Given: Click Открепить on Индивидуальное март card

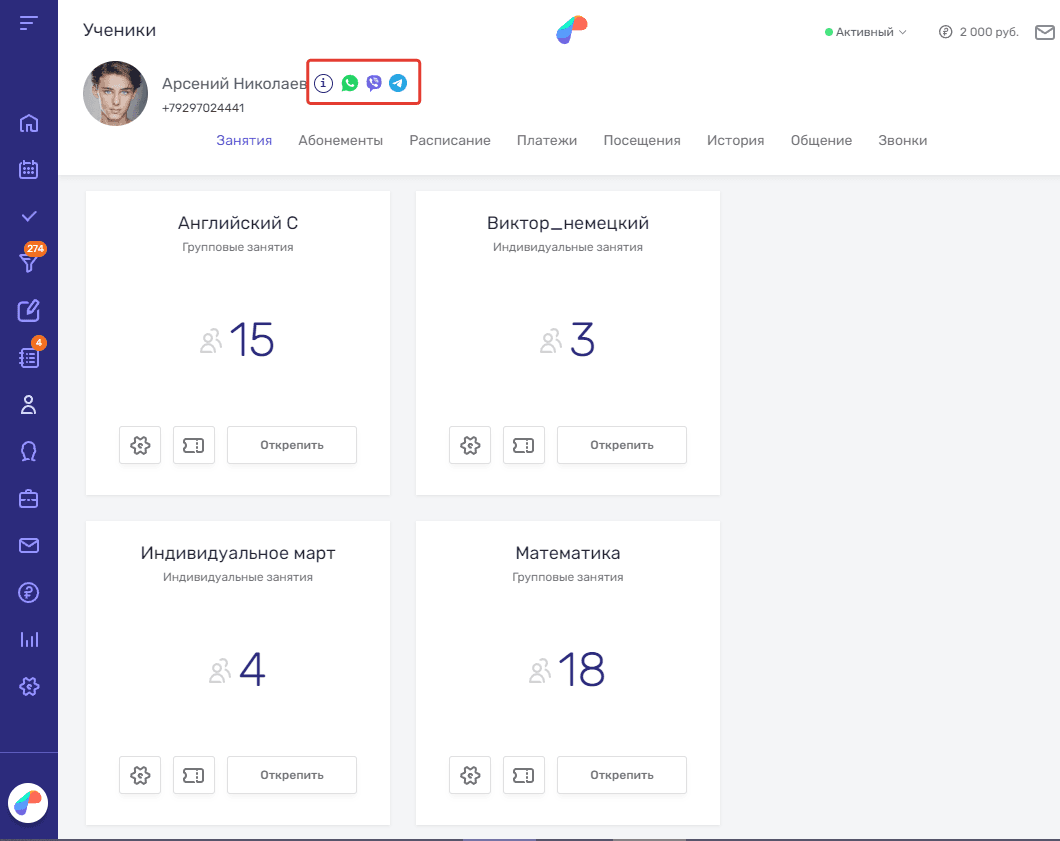Looking at the screenshot, I should point(292,775).
